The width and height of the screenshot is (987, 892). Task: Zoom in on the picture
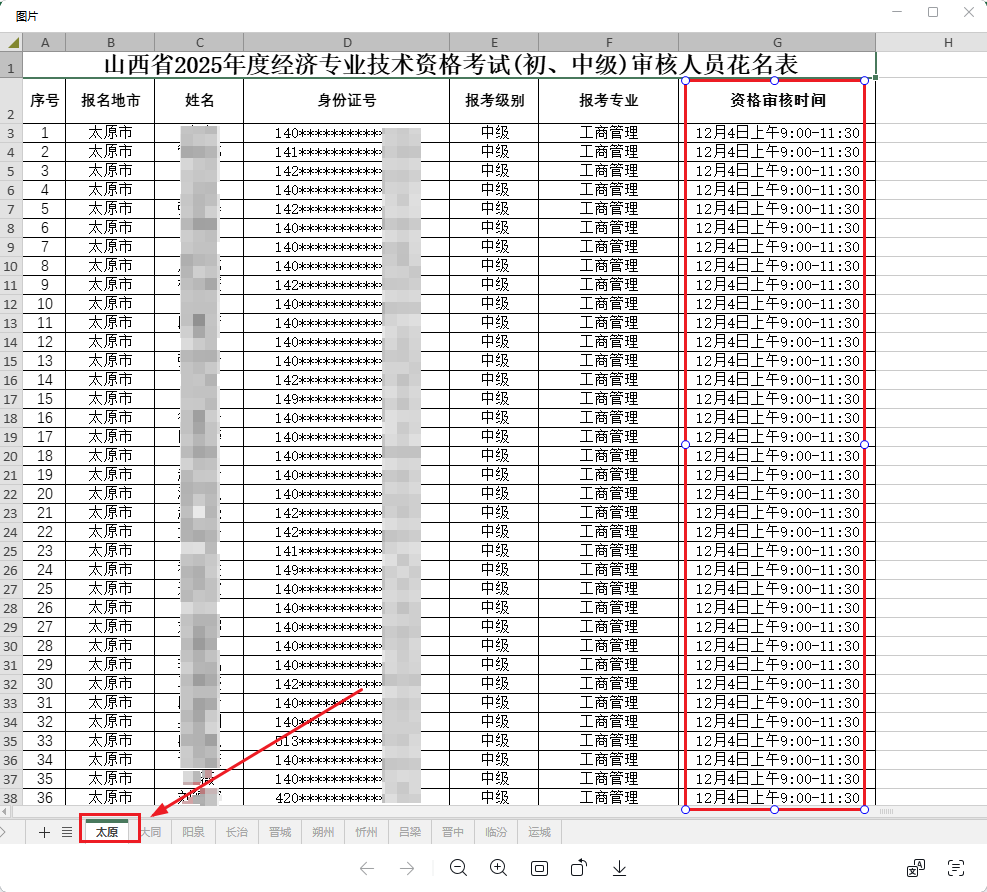(x=498, y=868)
